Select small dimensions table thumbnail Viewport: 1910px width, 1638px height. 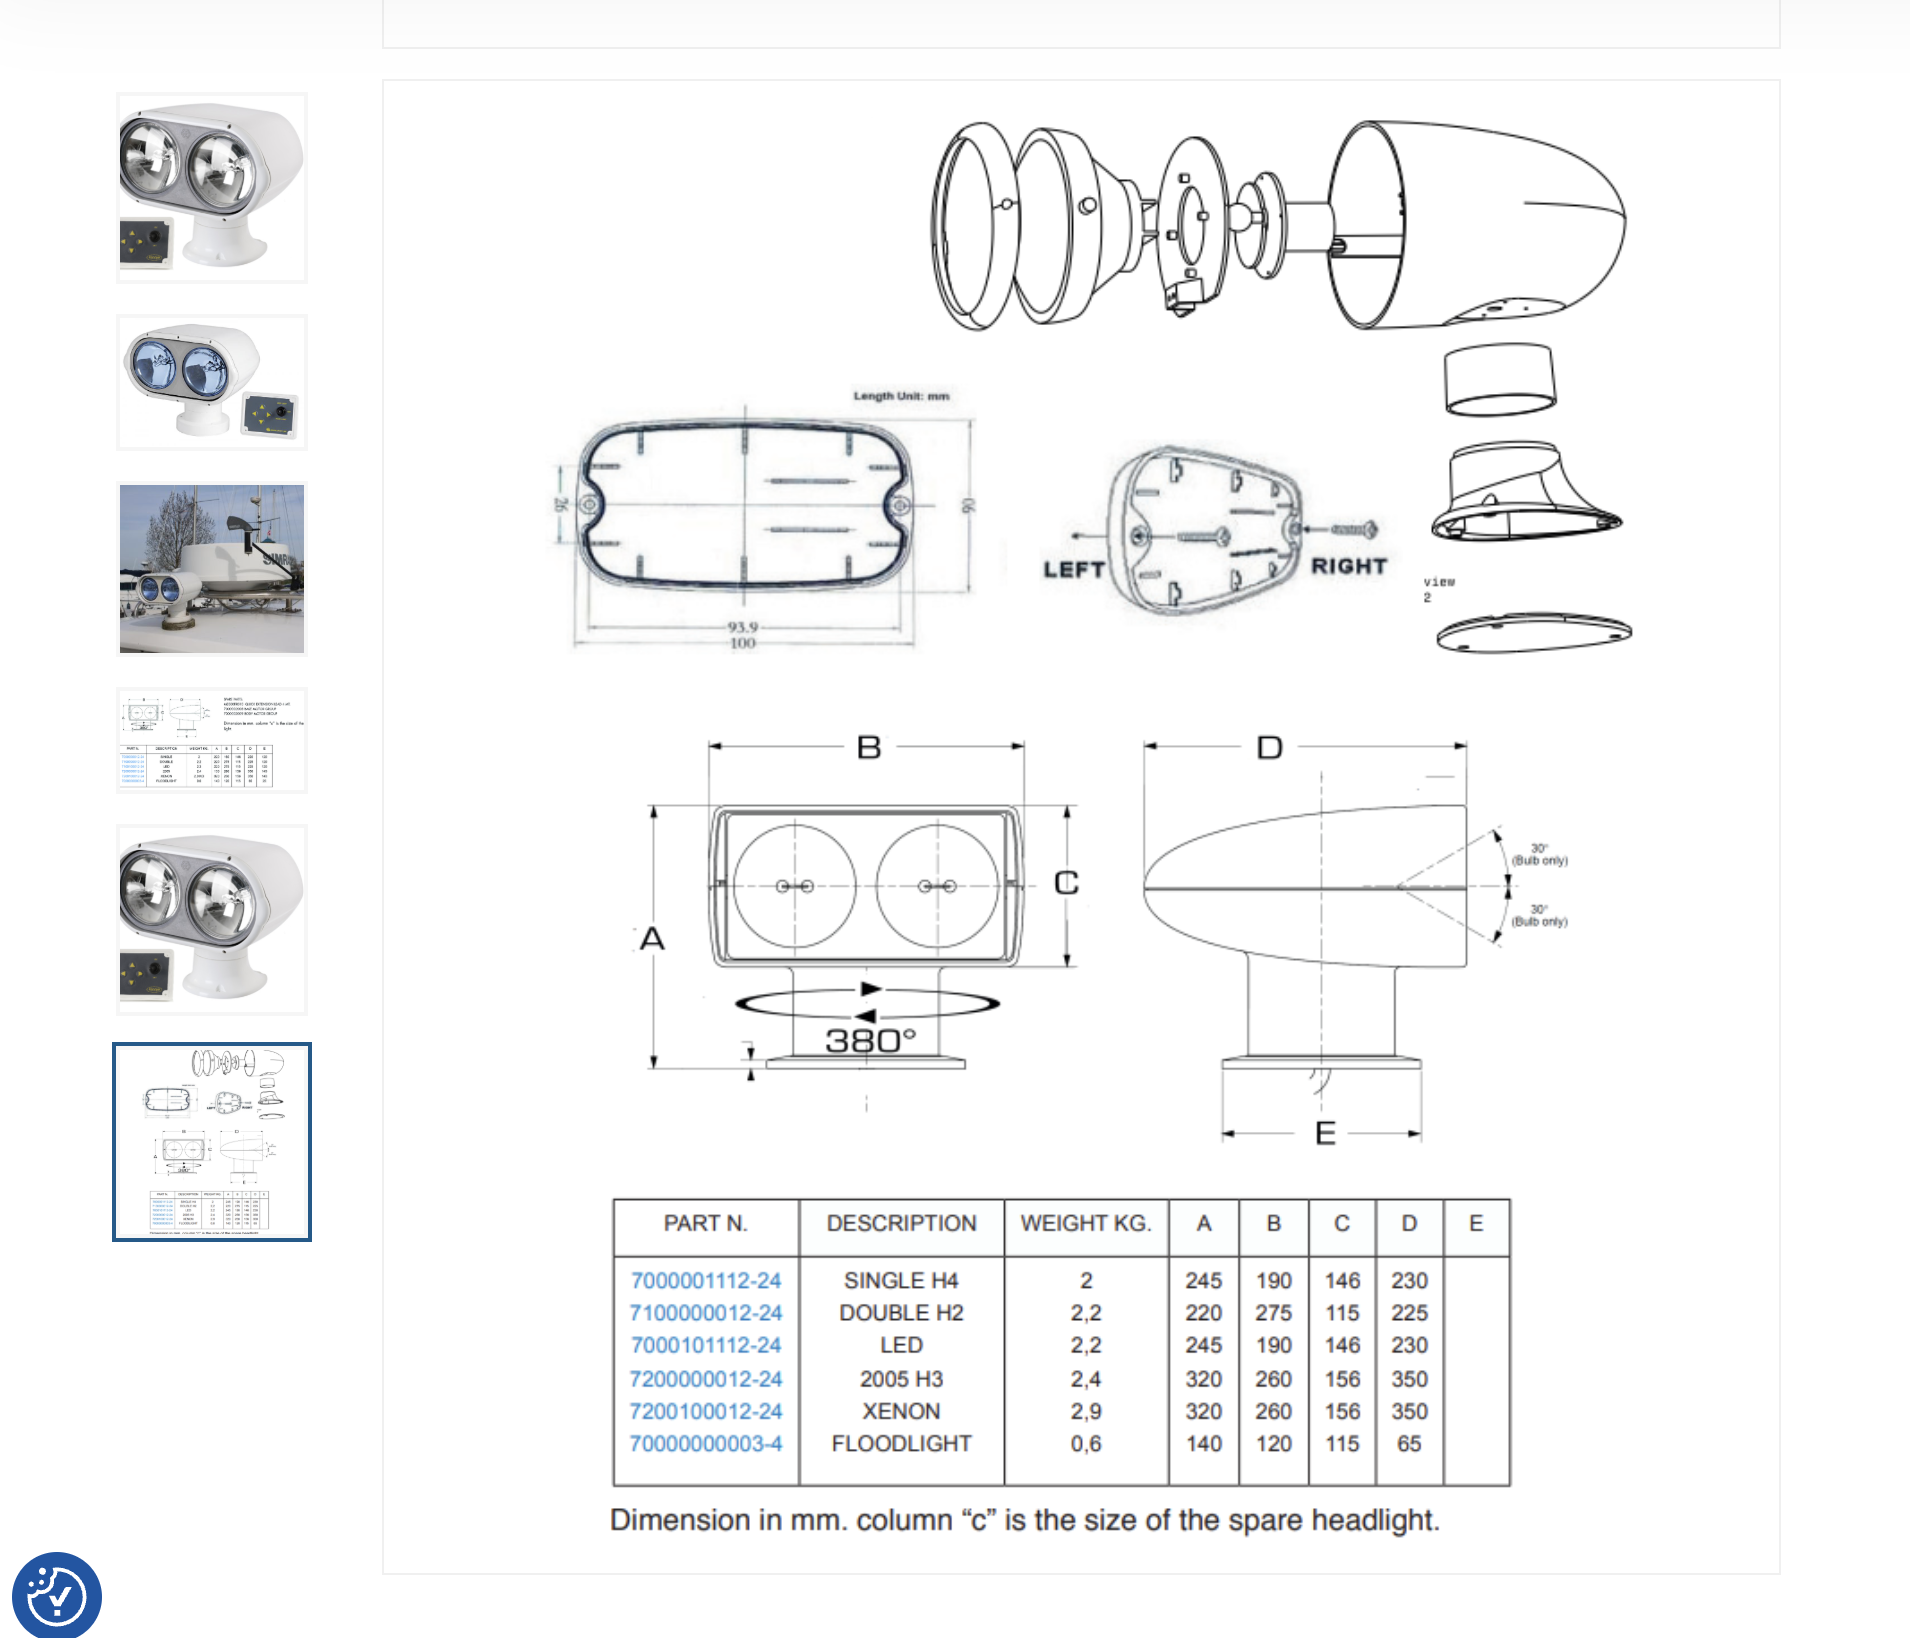(x=212, y=740)
